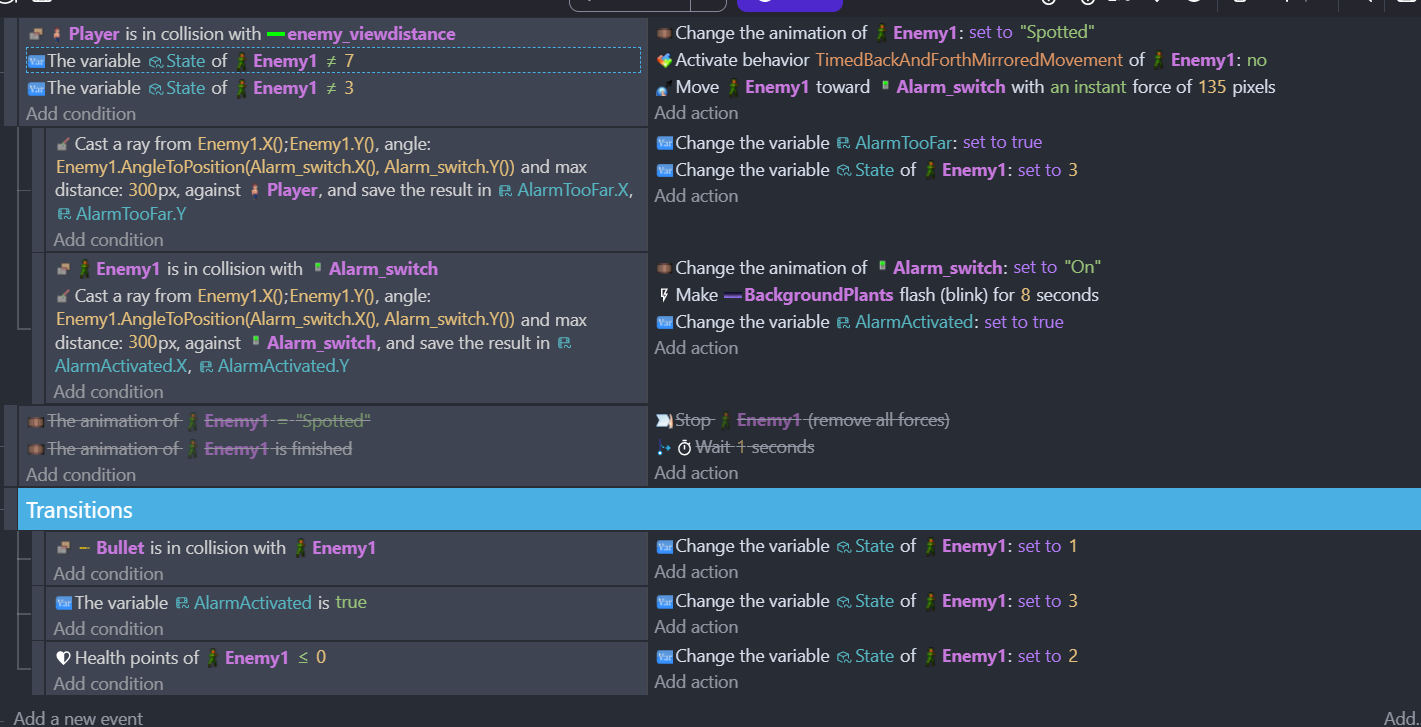
Task: Click the stop icon in disabled Stop Enemy1 action
Action: click(664, 420)
